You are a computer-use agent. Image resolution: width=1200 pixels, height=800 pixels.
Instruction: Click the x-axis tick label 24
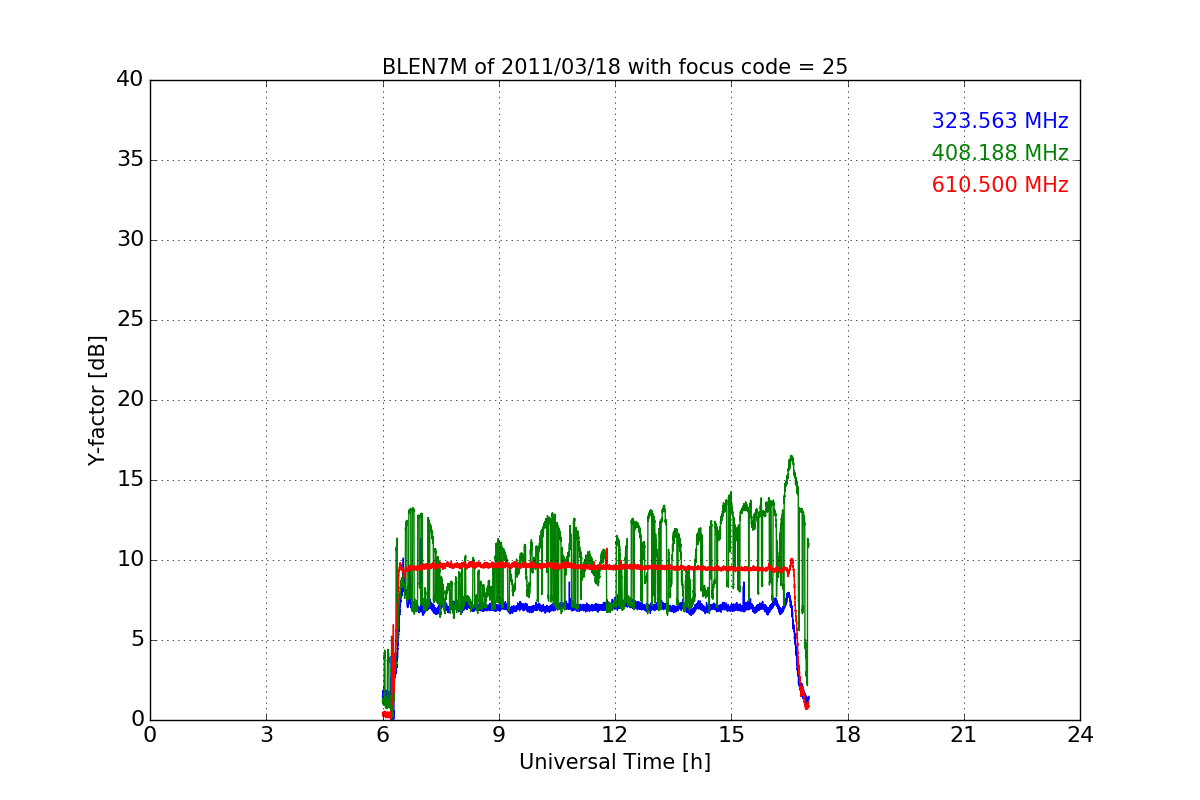click(x=1080, y=735)
